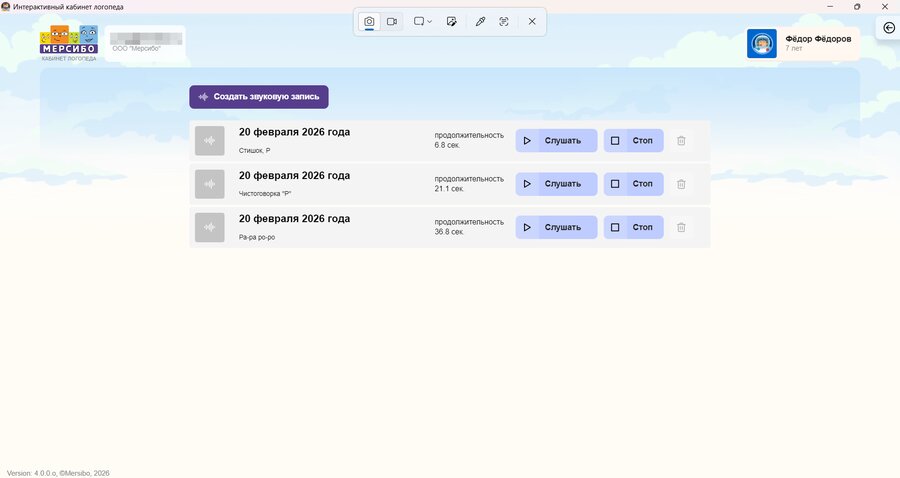The width and height of the screenshot is (900, 478).
Task: Minimize the Интерактивный кабинет логопеда window
Action: tap(830, 6)
